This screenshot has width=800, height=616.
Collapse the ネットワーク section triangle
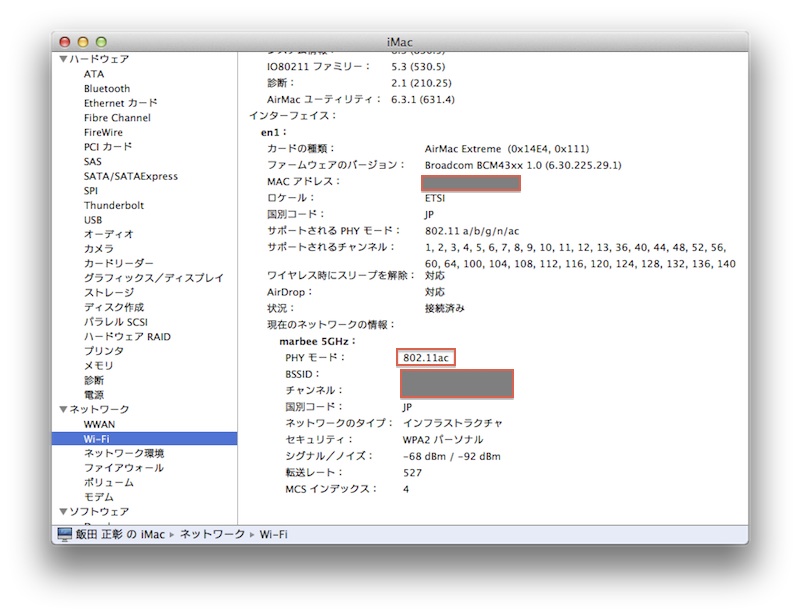point(63,409)
